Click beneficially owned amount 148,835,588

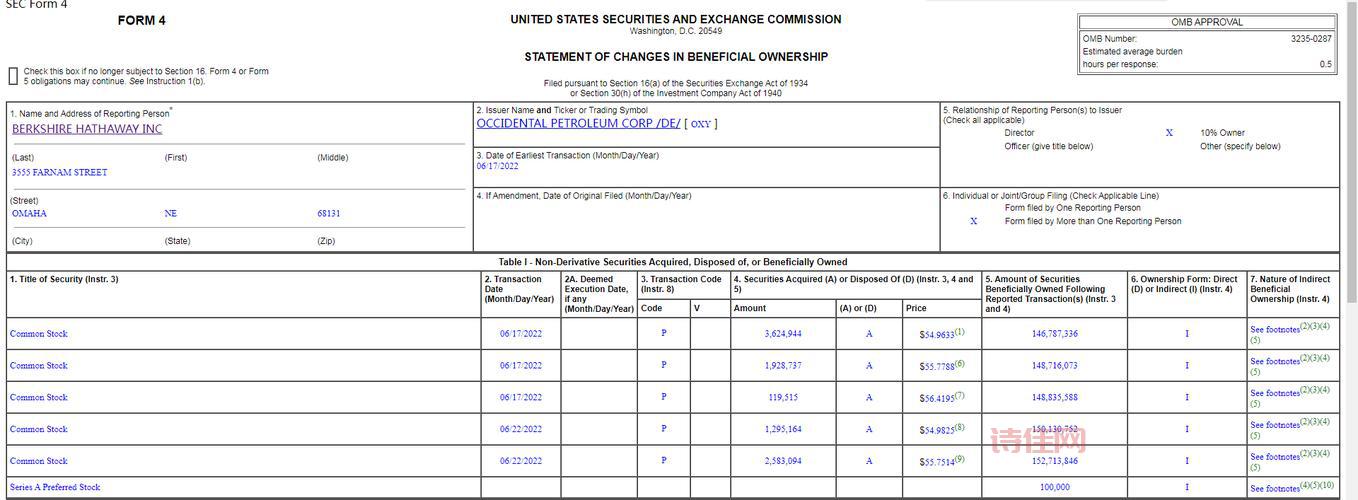point(1055,398)
